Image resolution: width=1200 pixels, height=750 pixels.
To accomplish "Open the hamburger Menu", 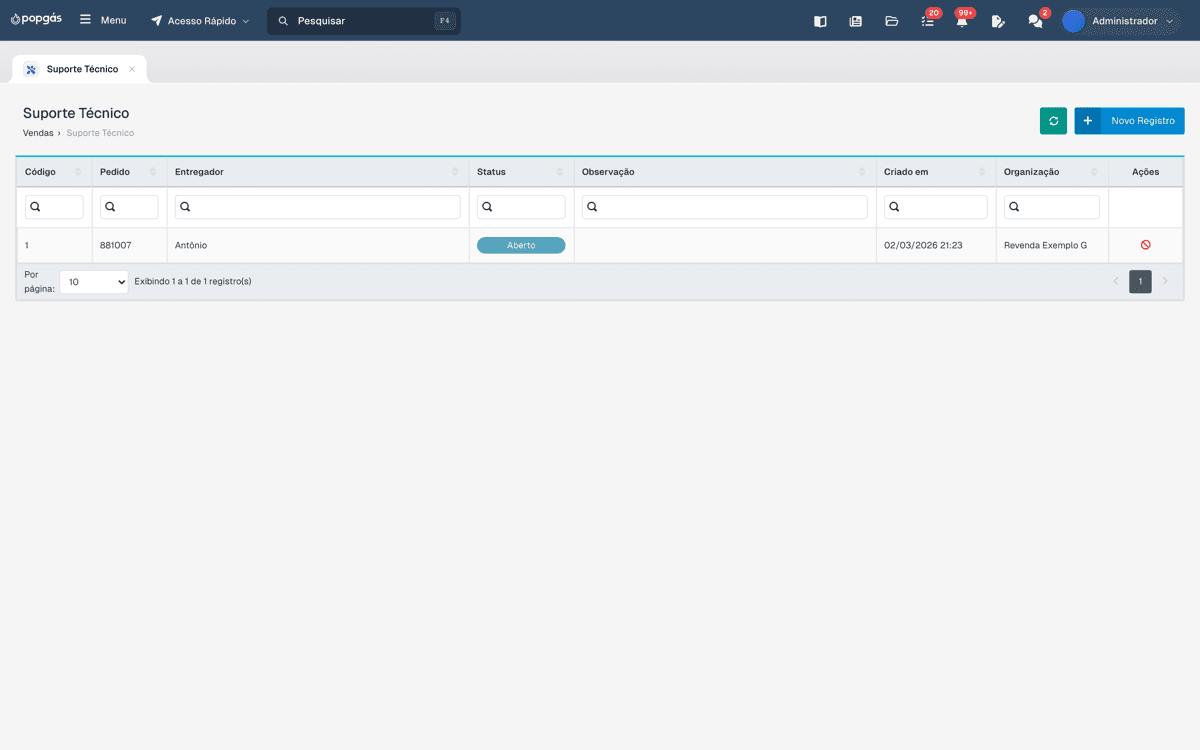I will [x=103, y=20].
